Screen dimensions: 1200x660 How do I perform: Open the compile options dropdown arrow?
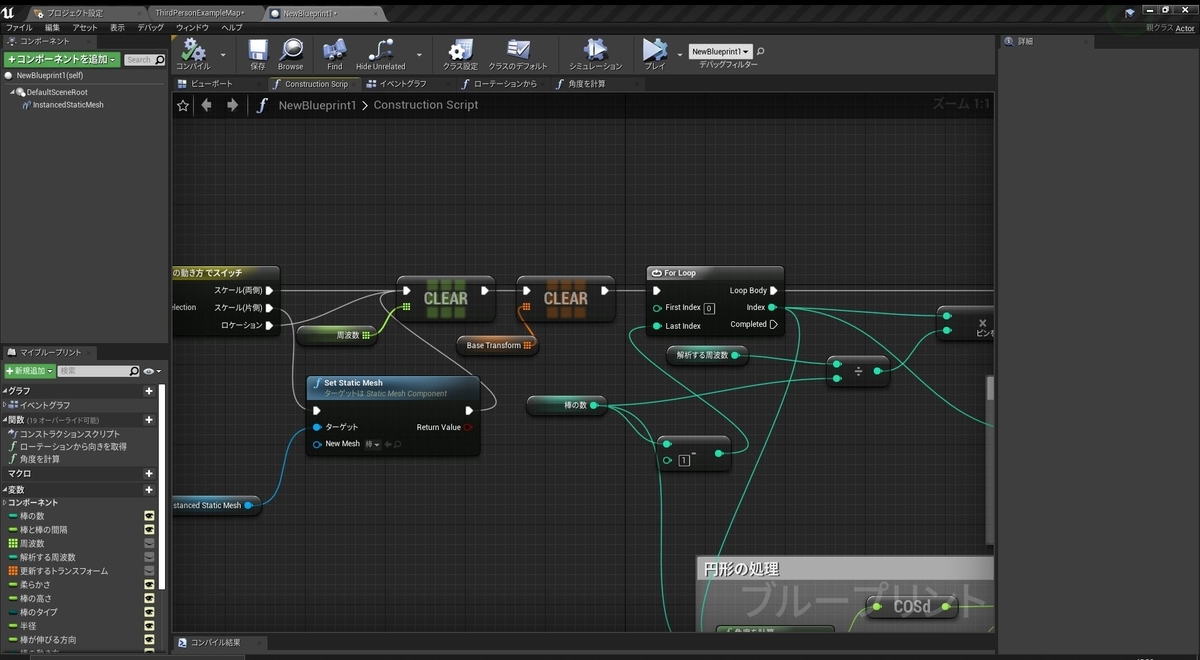click(x=222, y=54)
